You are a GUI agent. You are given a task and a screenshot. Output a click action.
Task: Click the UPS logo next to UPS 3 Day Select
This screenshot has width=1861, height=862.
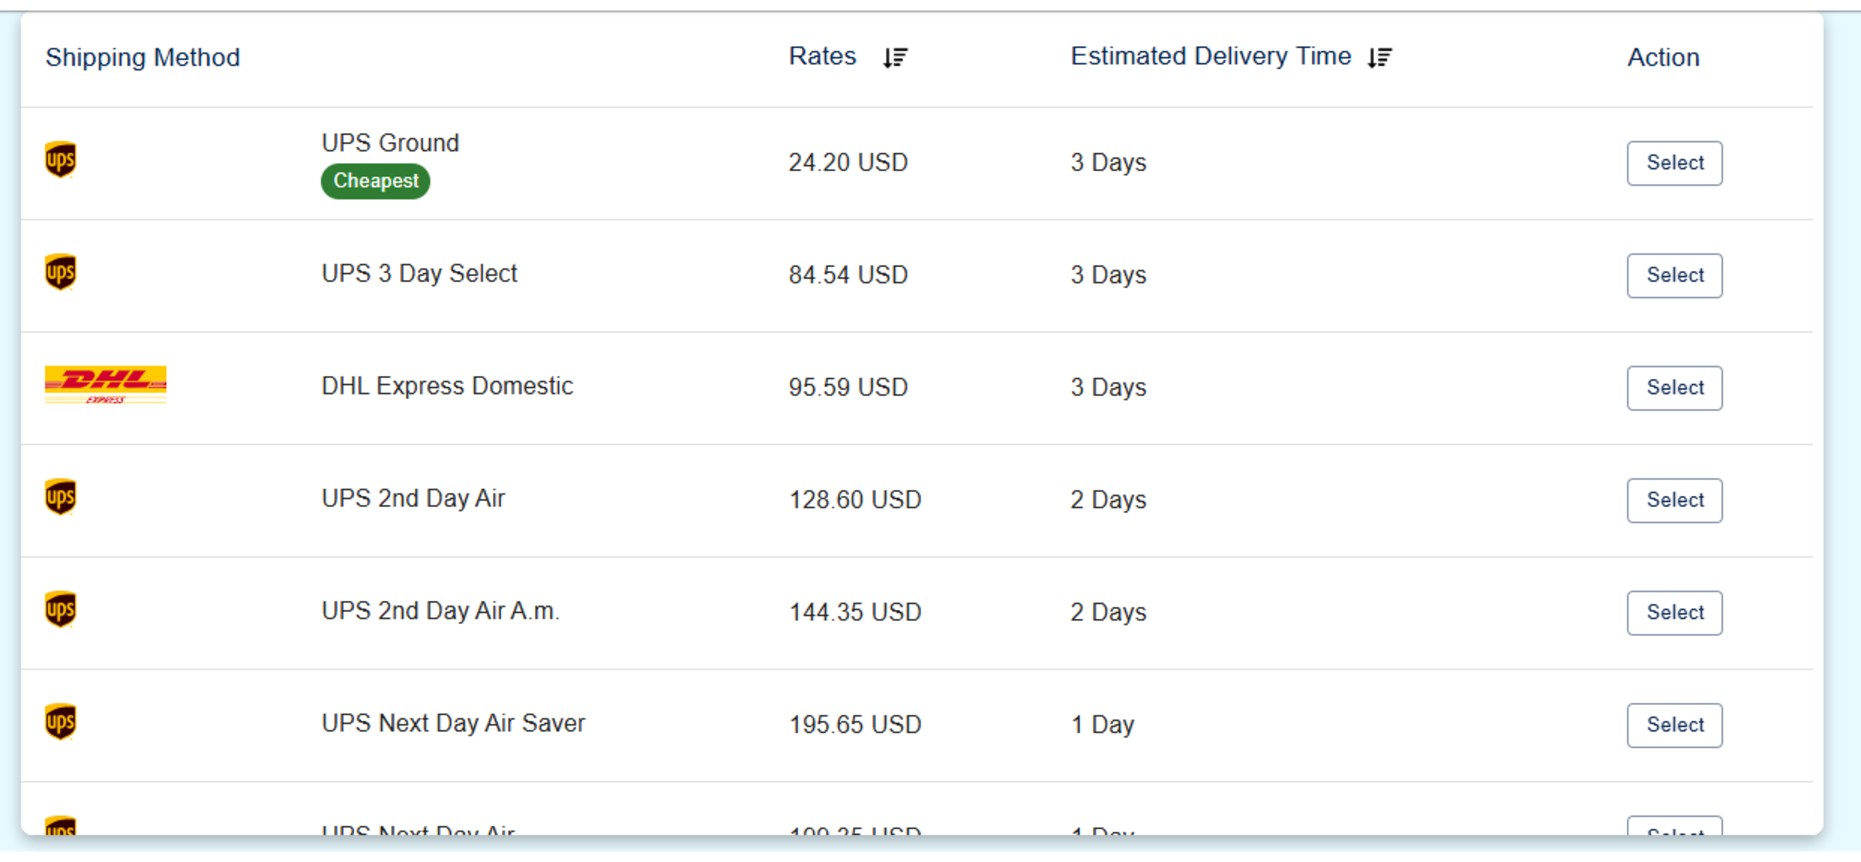(x=60, y=270)
